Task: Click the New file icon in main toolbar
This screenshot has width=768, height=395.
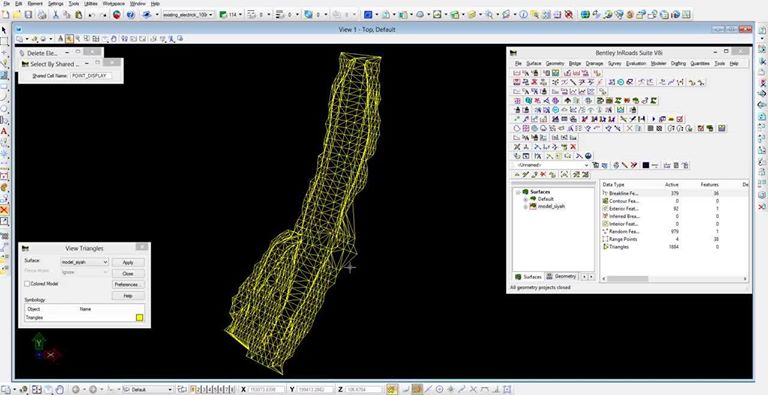Action: (x=5, y=15)
